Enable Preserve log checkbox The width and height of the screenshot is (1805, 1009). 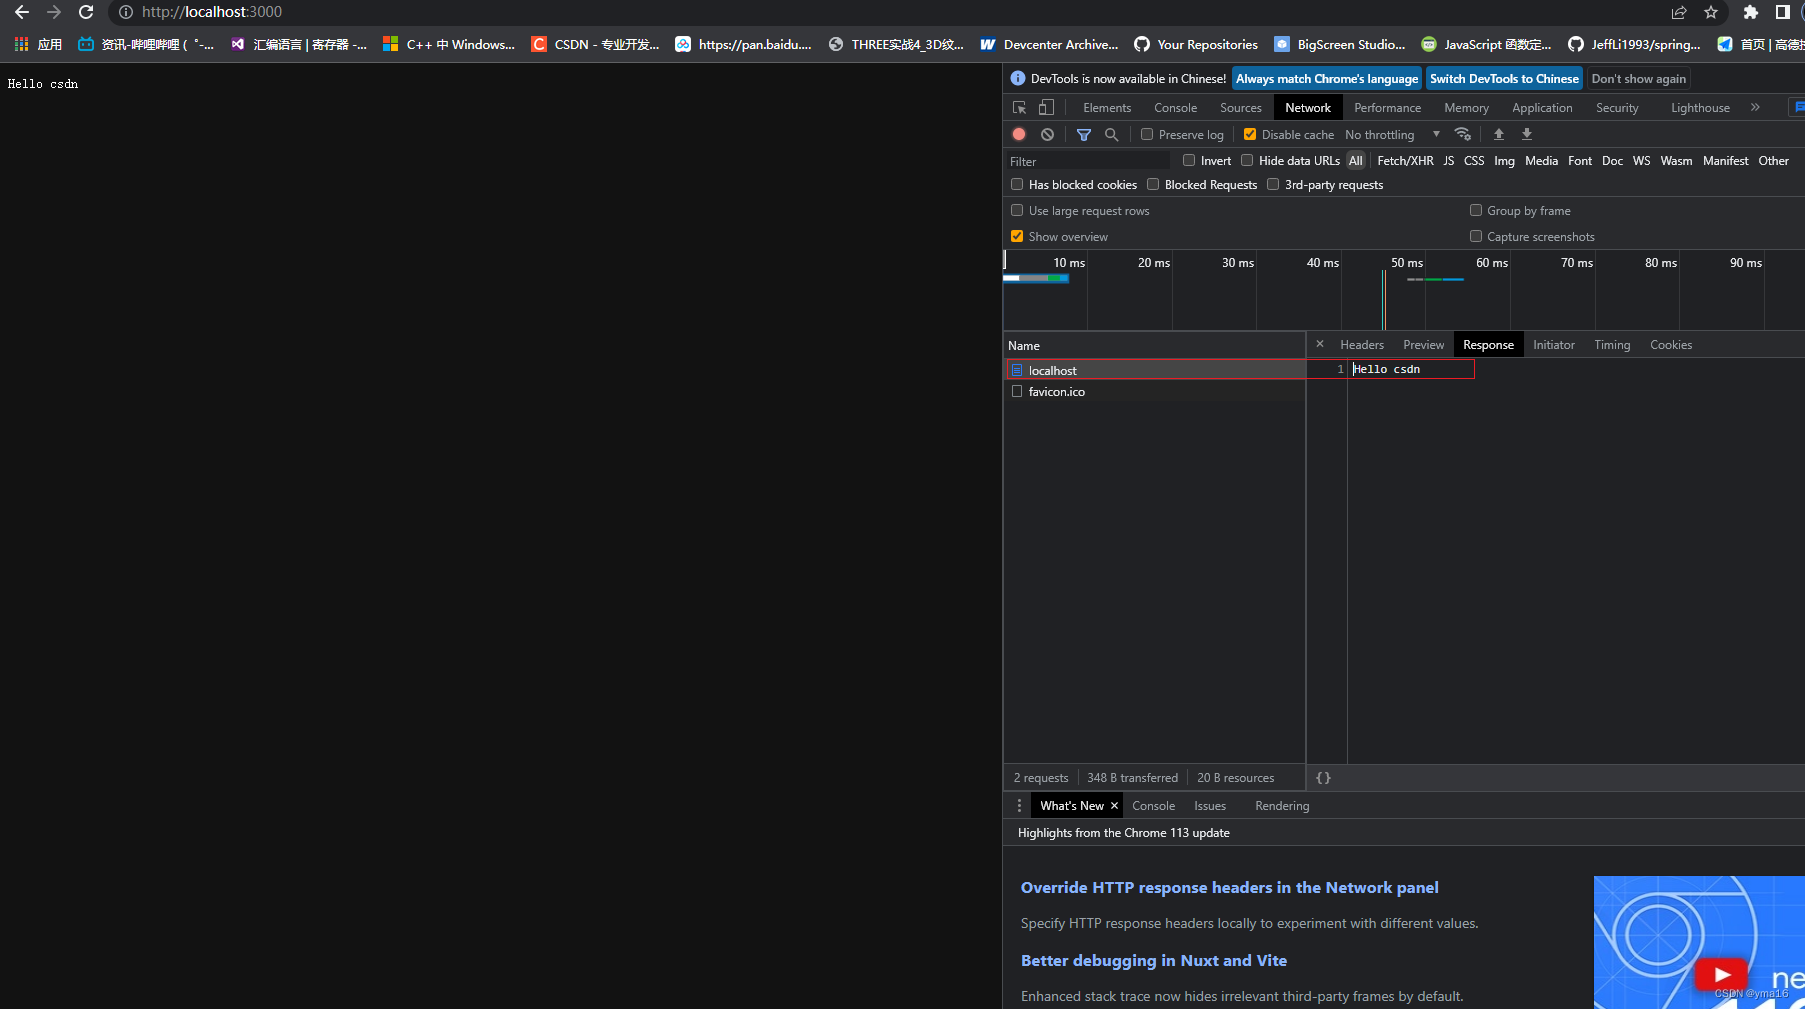coord(1147,134)
